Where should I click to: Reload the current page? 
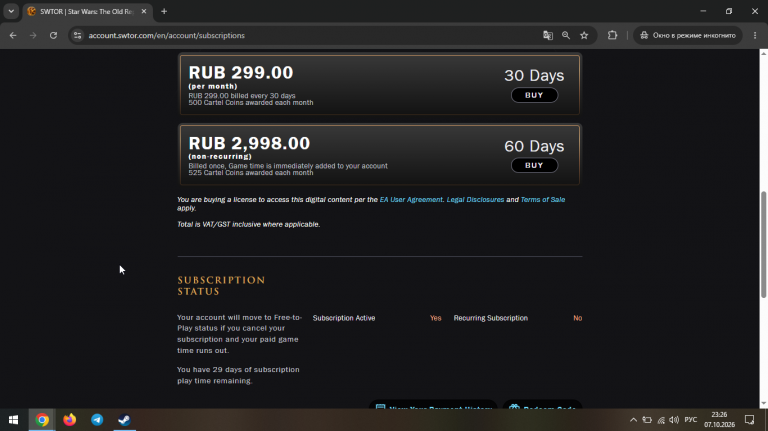pos(53,35)
